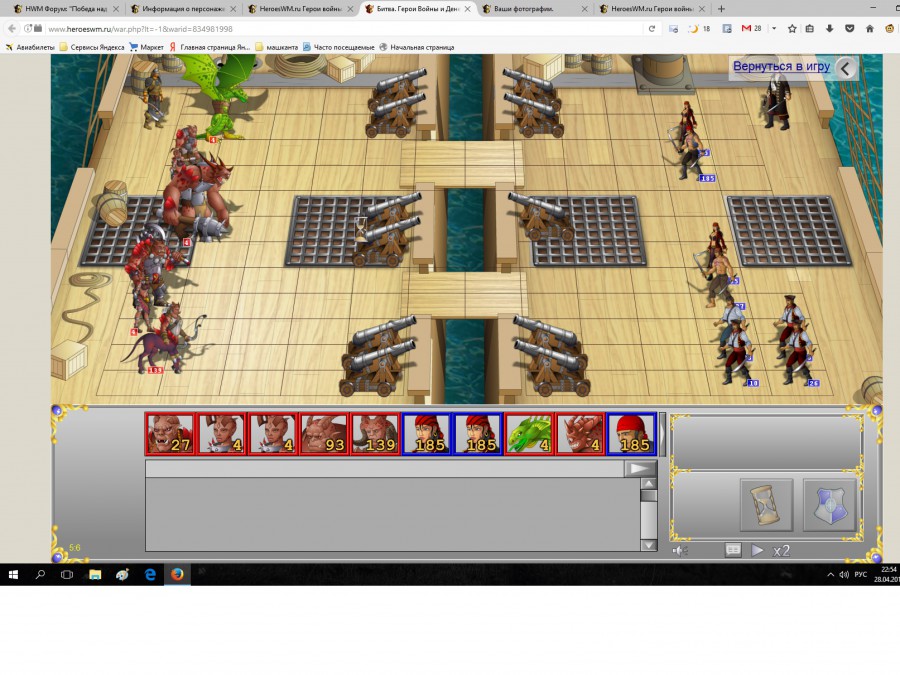Click the chat message input field
This screenshot has width=900, height=675.
385,469
